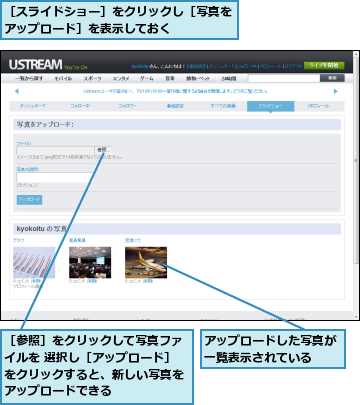The width and height of the screenshot is (360, 405).
Task: Open the conference audience photo thumbnail
Action: click(x=90, y=263)
